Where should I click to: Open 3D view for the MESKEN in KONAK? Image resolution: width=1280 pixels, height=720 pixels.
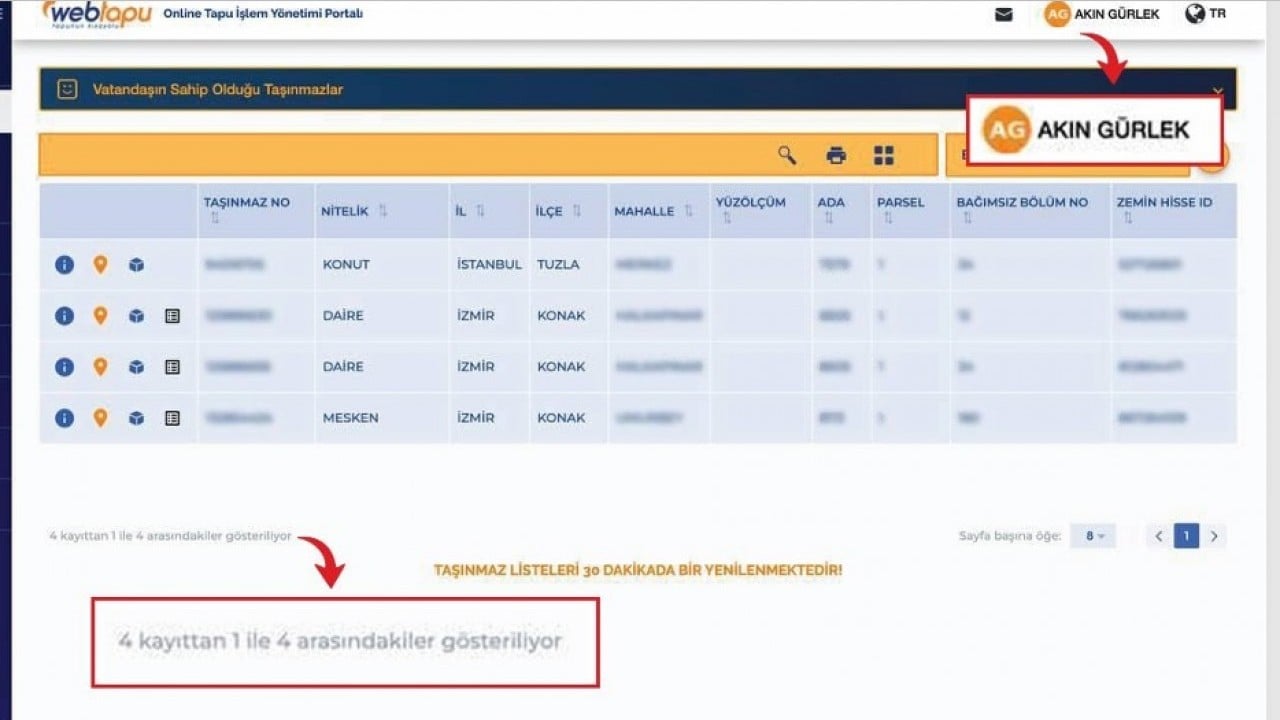(x=137, y=417)
